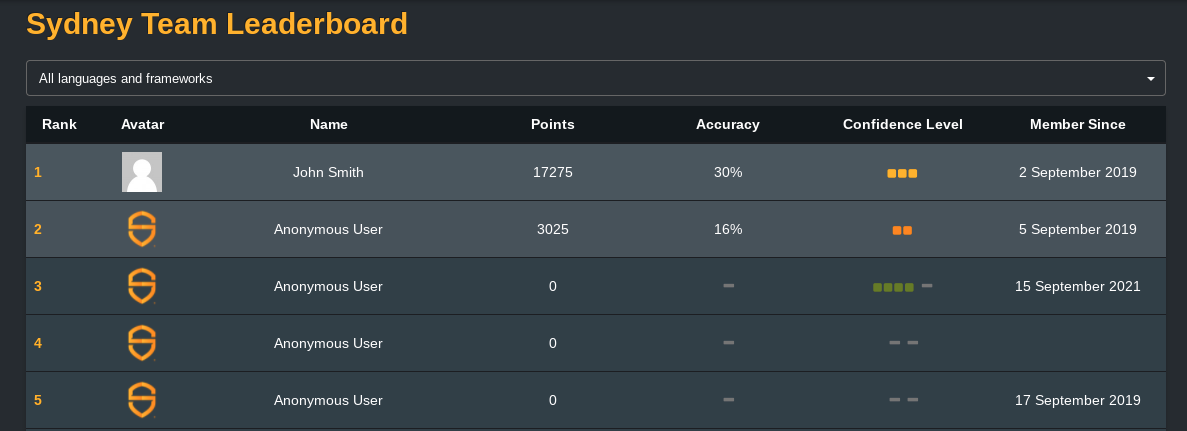Click the rank 5 shield avatar icon
The height and width of the screenshot is (431, 1187).
tap(142, 400)
